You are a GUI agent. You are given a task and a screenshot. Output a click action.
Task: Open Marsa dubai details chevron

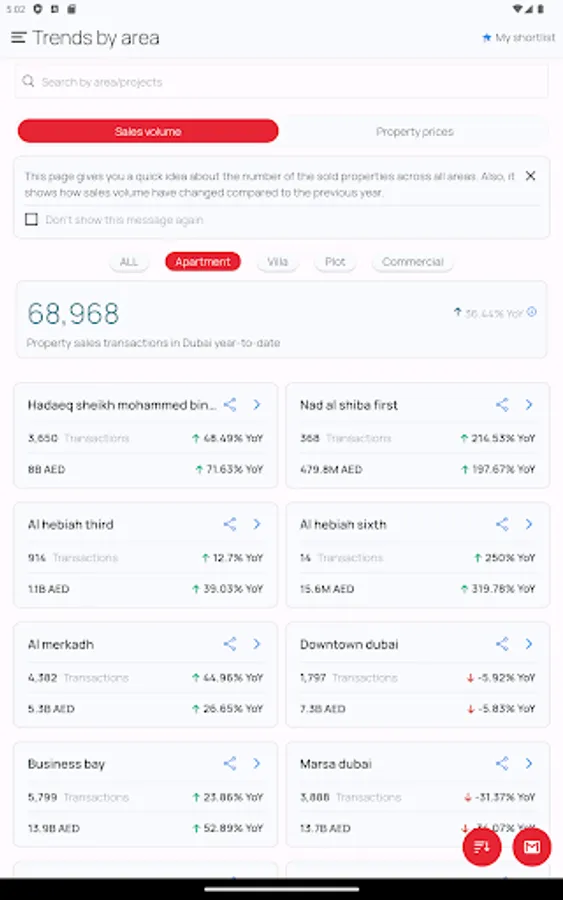pos(529,763)
